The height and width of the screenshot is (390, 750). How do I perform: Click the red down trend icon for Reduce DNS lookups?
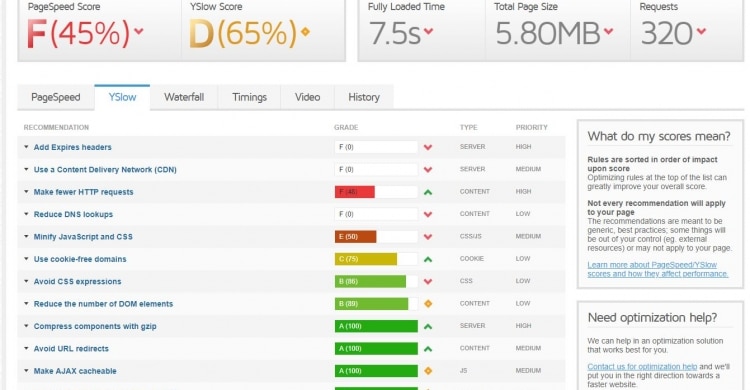click(428, 214)
